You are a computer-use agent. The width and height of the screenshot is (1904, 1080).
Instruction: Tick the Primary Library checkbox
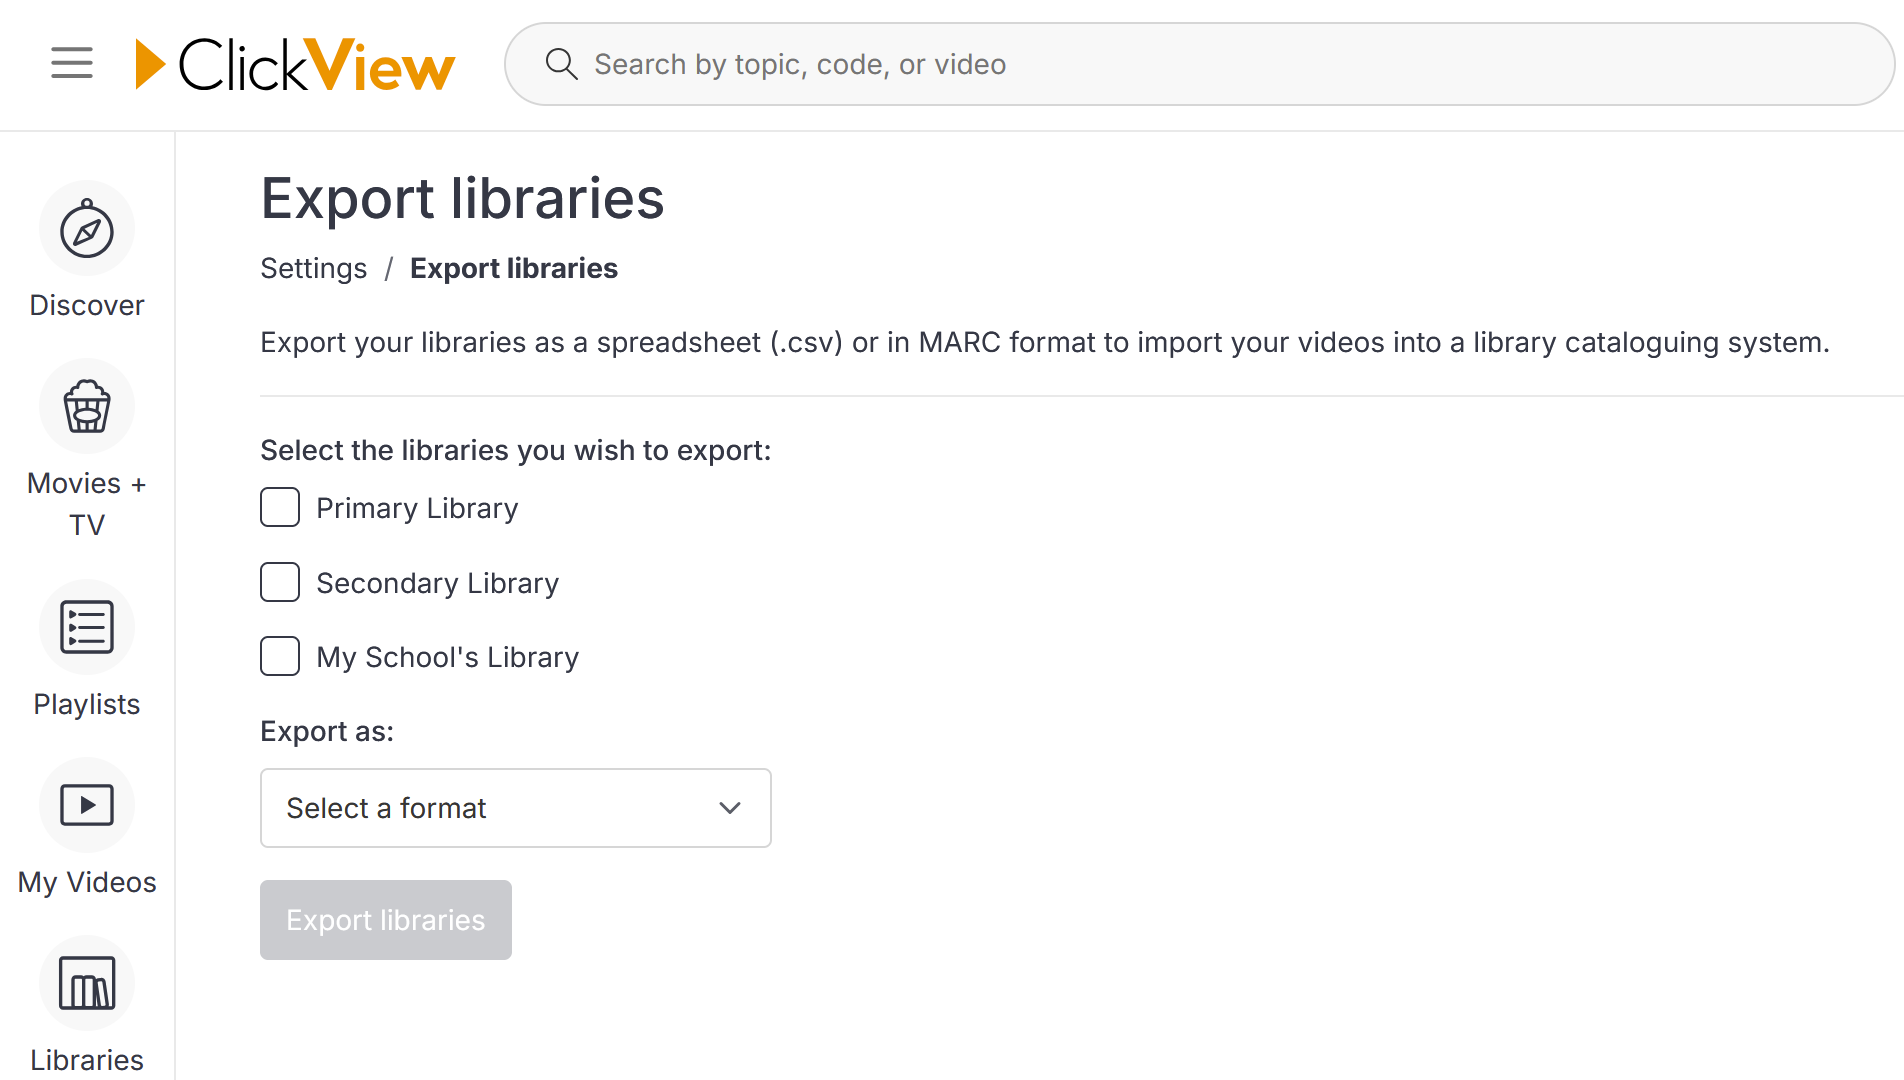280,507
